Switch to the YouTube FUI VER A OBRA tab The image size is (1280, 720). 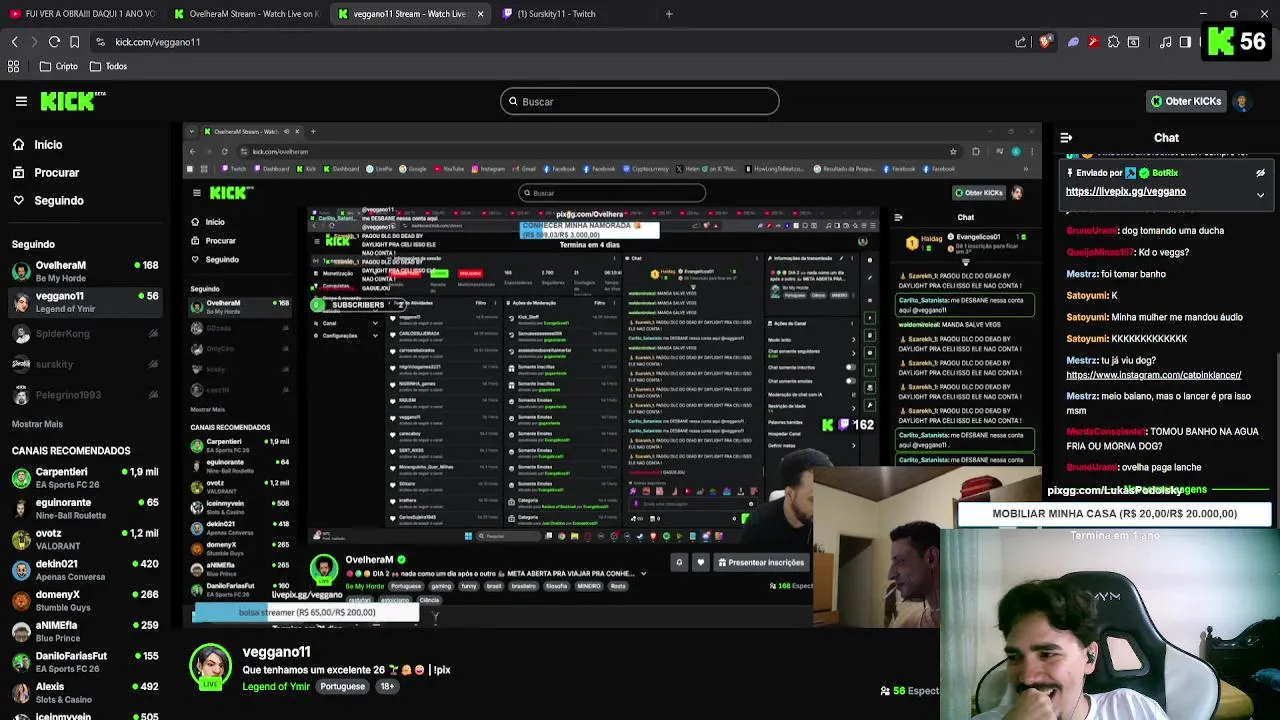81,14
